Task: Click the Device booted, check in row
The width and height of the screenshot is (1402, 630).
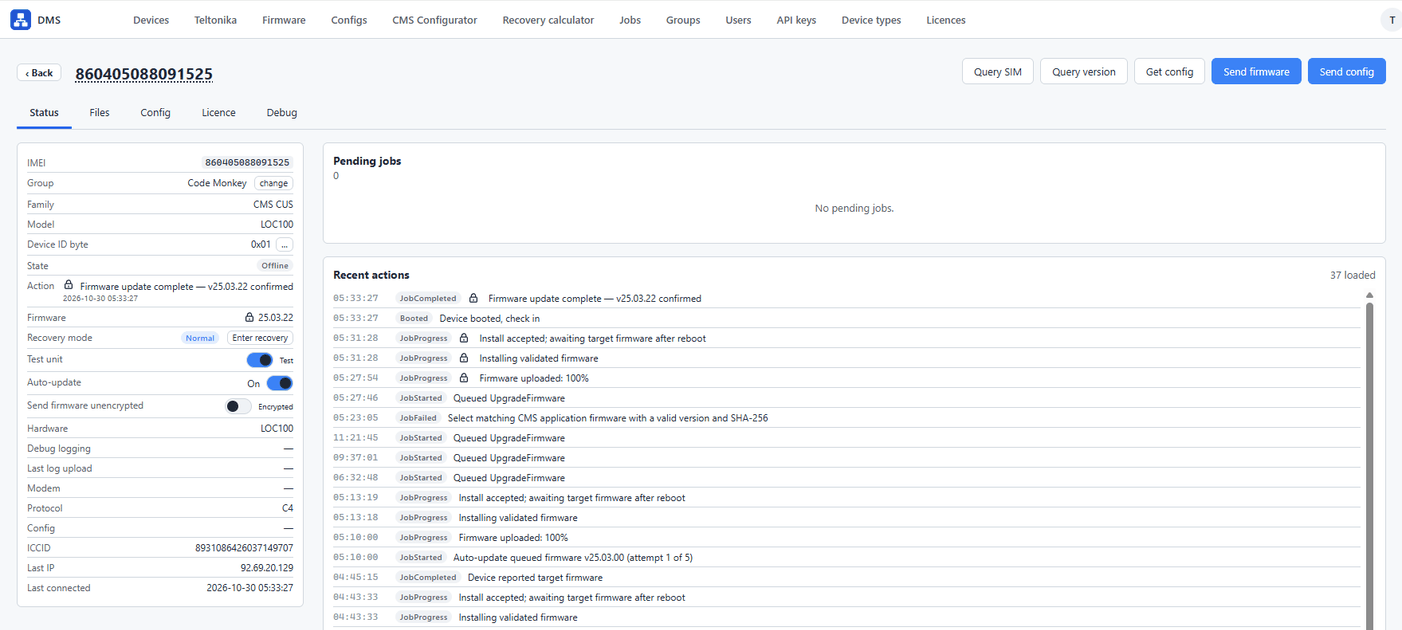Action: 846,318
